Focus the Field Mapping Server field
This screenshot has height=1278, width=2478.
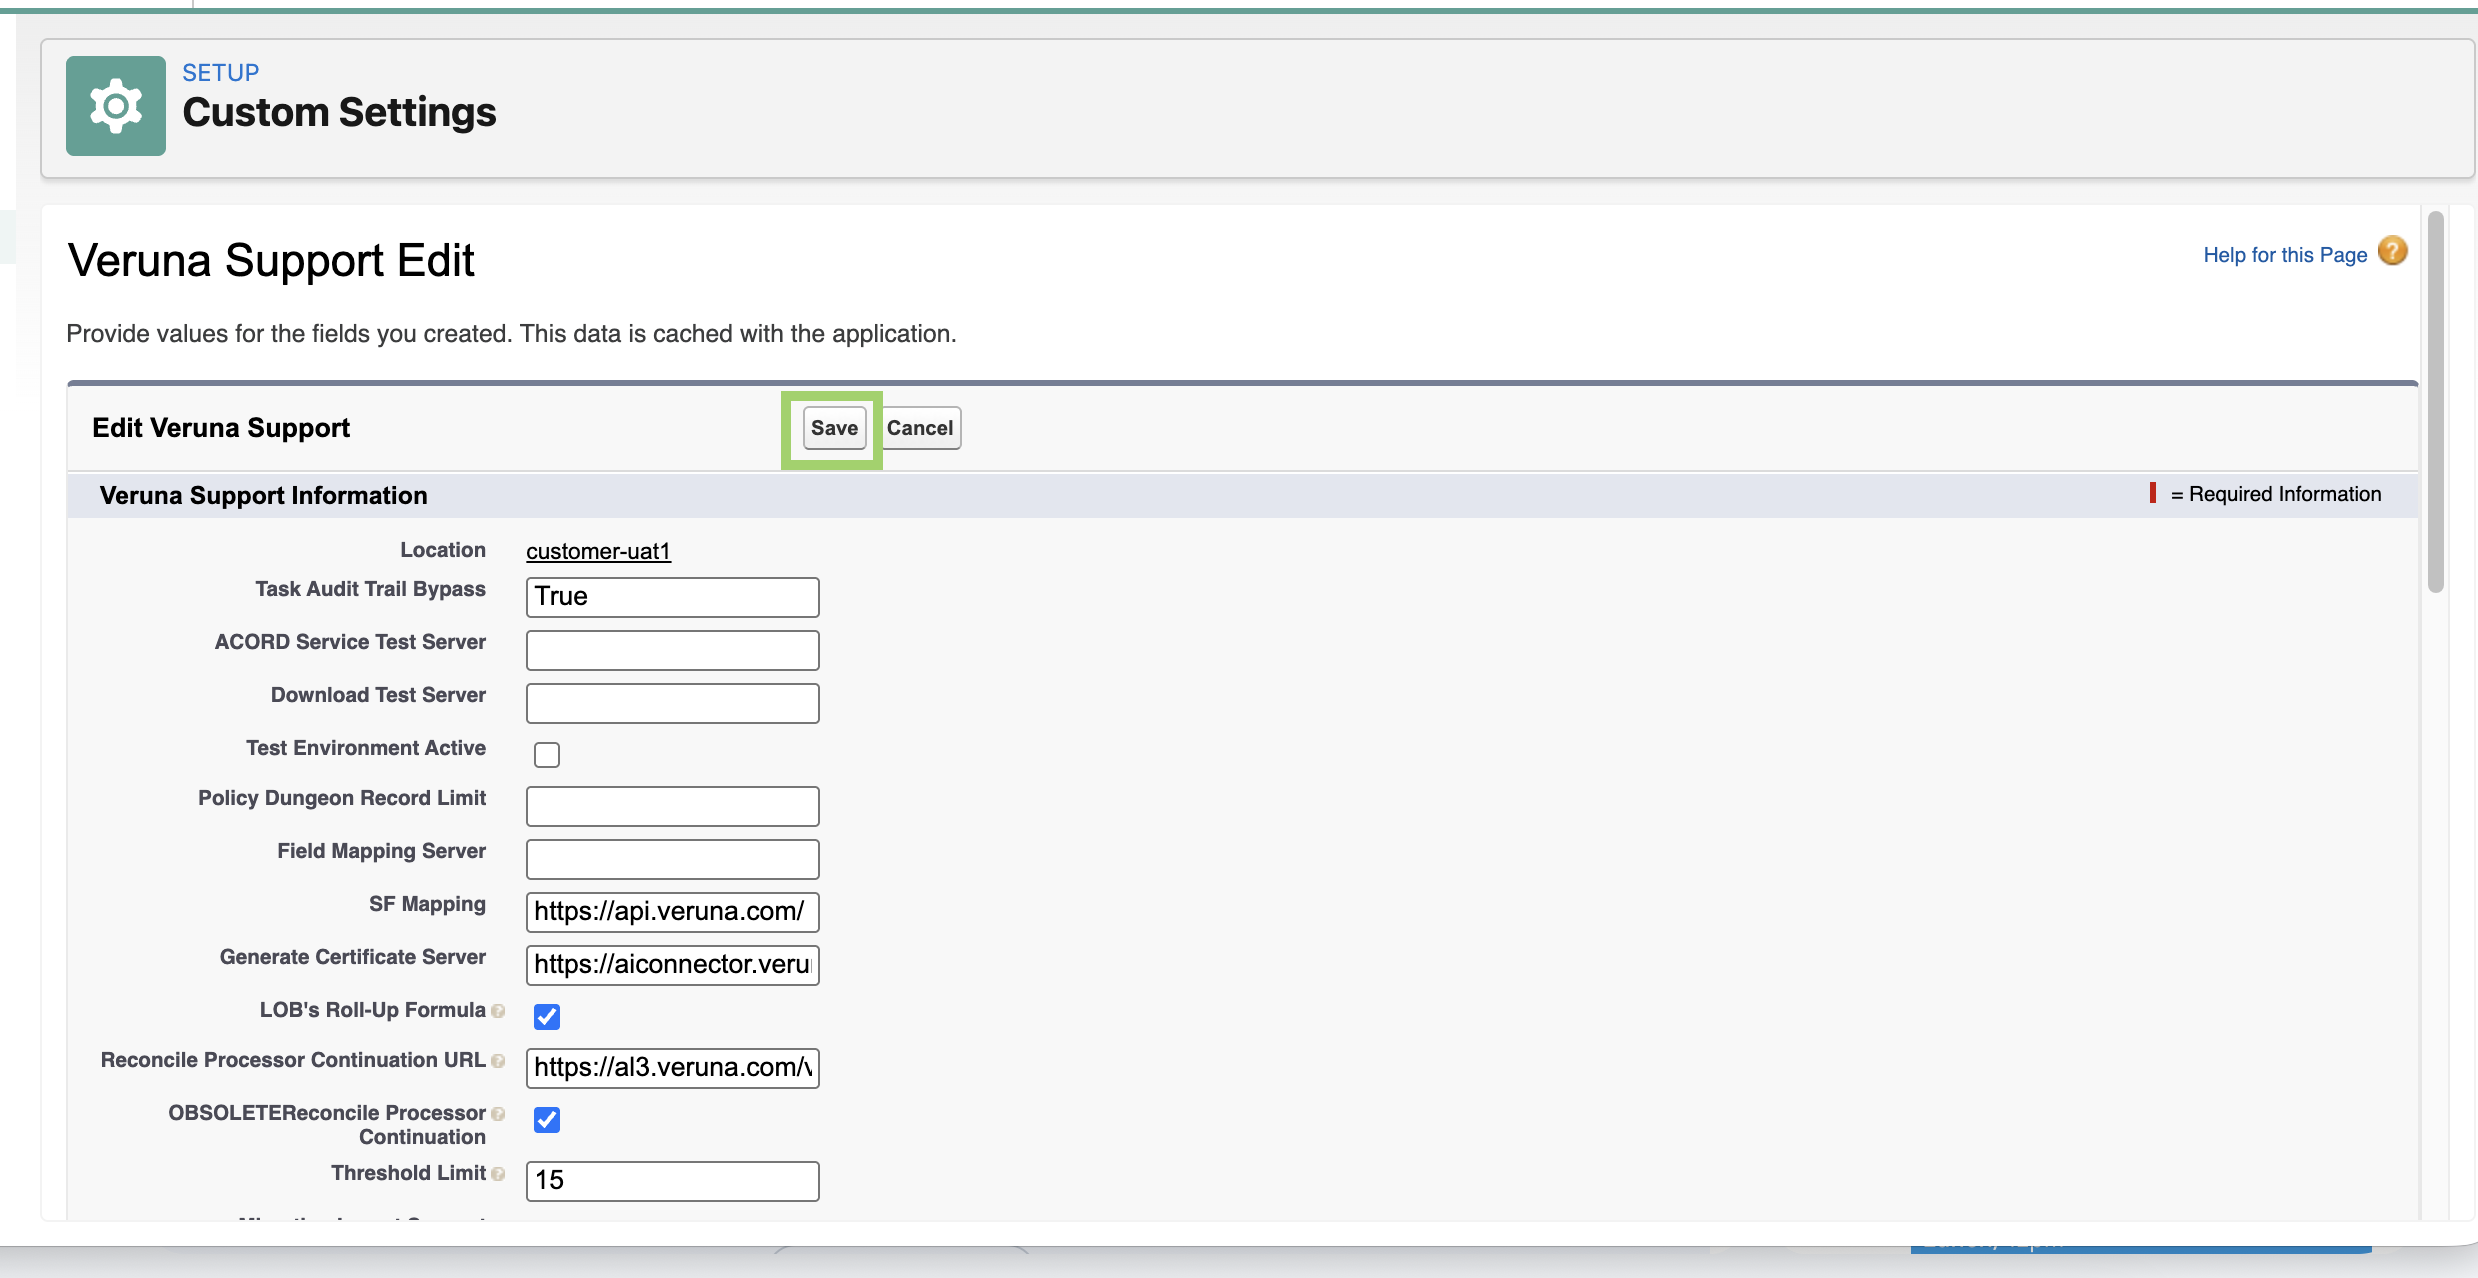coord(673,859)
